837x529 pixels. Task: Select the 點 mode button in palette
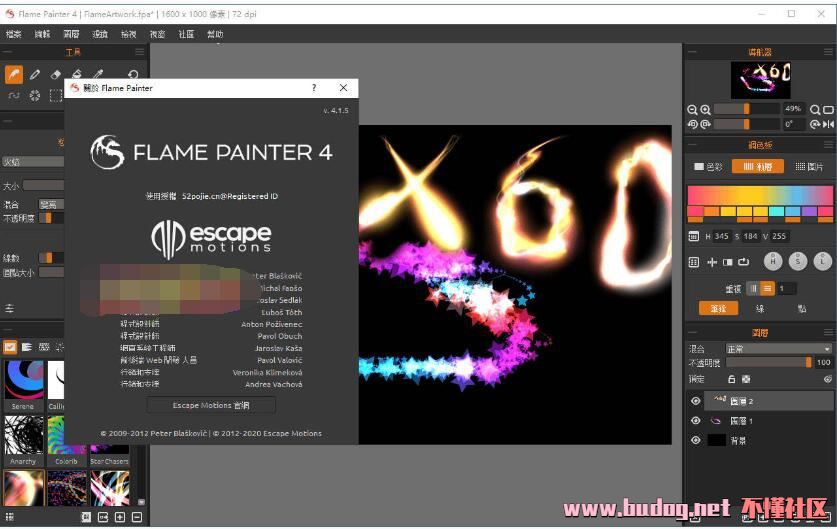coord(801,308)
